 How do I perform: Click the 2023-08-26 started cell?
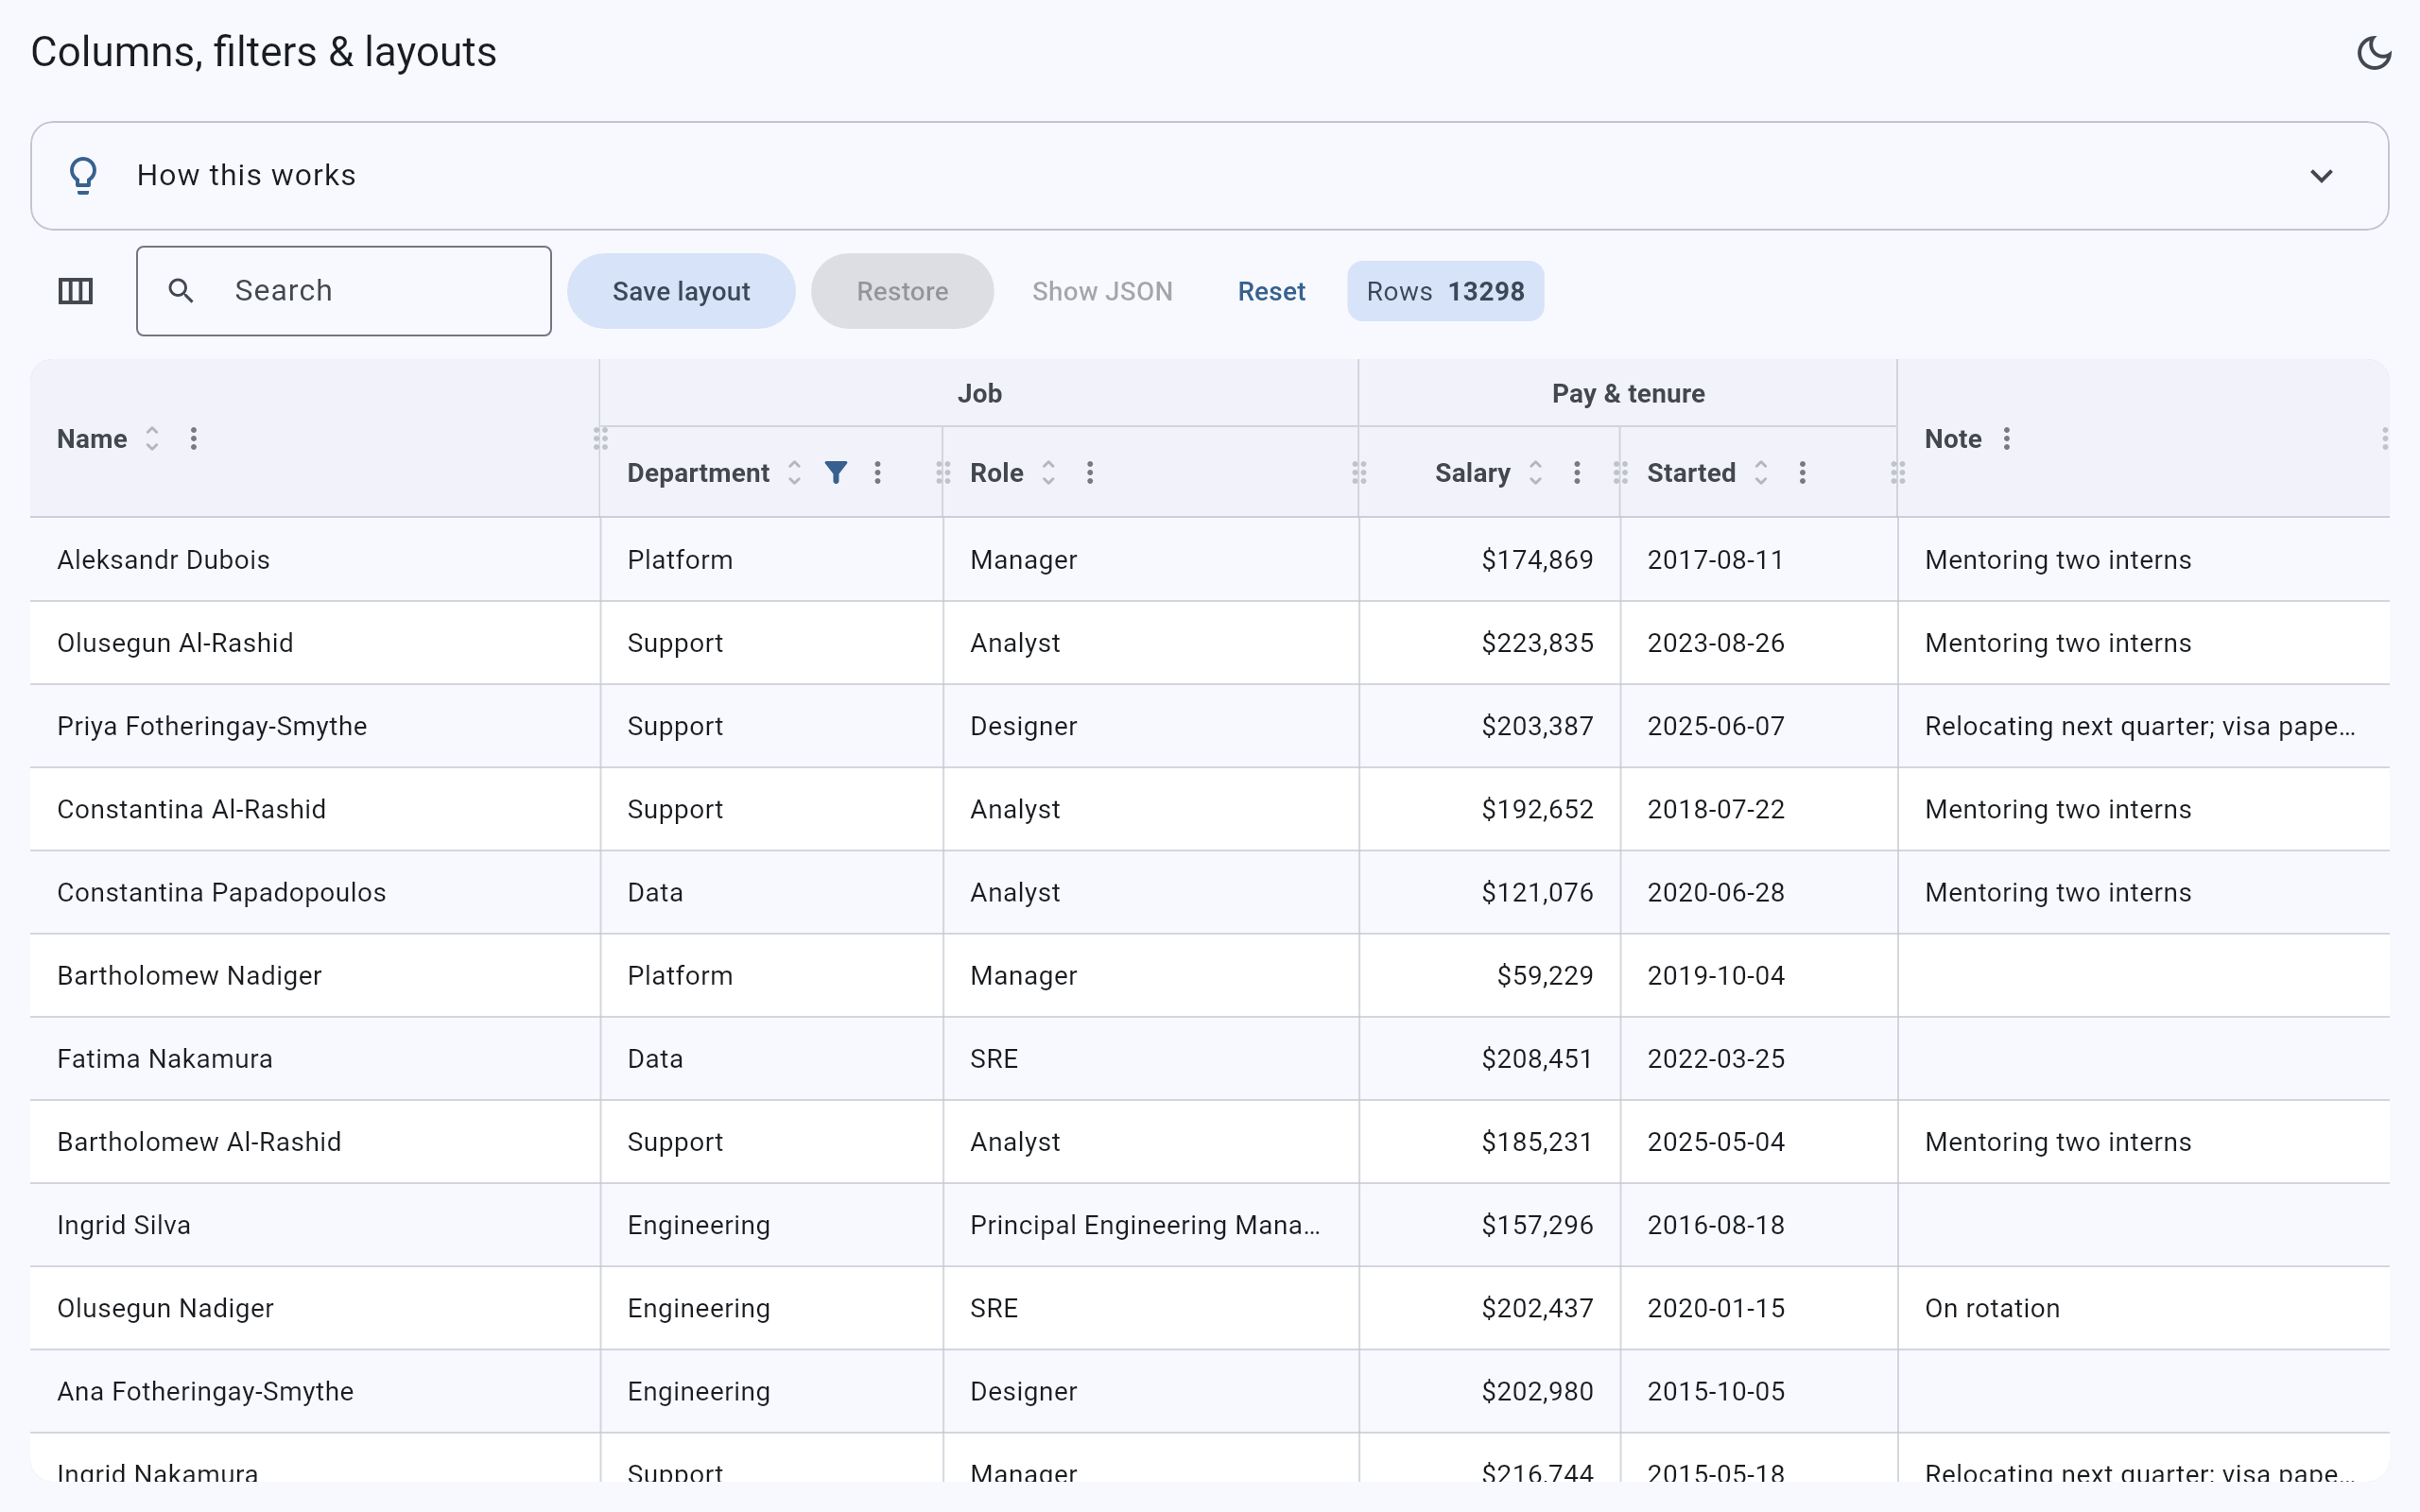(1759, 643)
